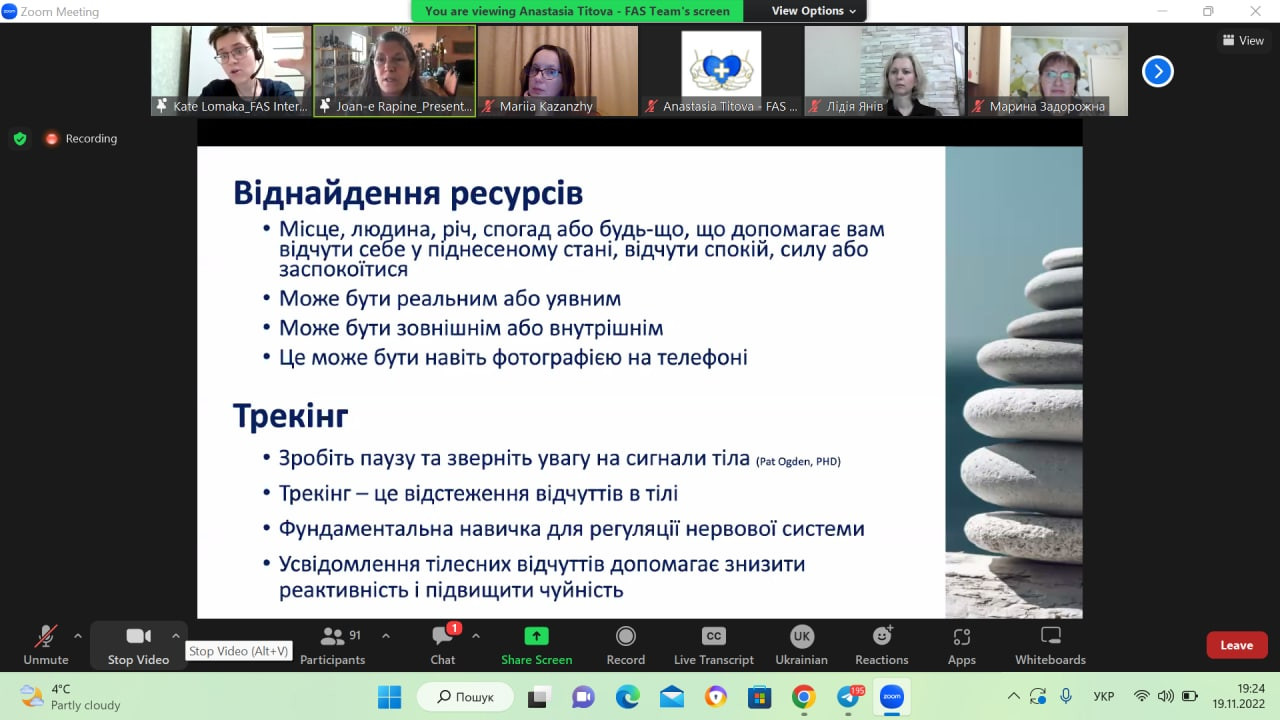Open the Chat panel
The image size is (1280, 720).
point(443,645)
